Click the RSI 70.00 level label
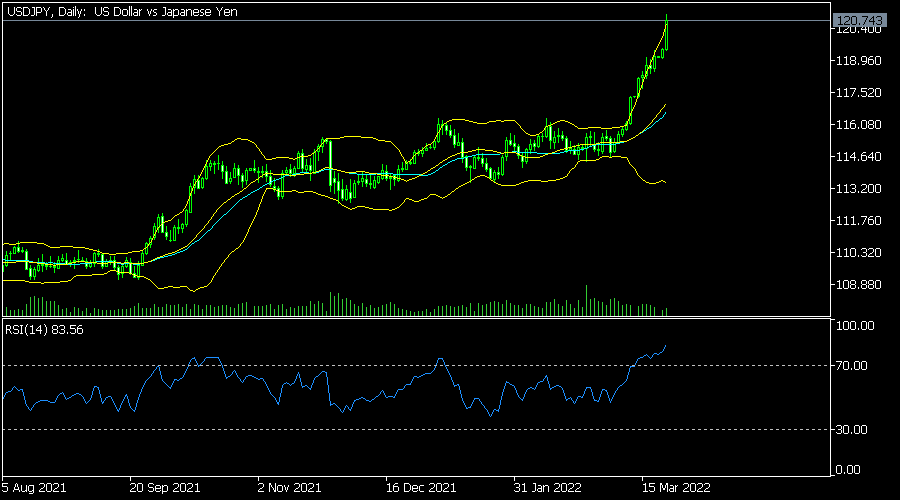This screenshot has height=500, width=900. 852,366
